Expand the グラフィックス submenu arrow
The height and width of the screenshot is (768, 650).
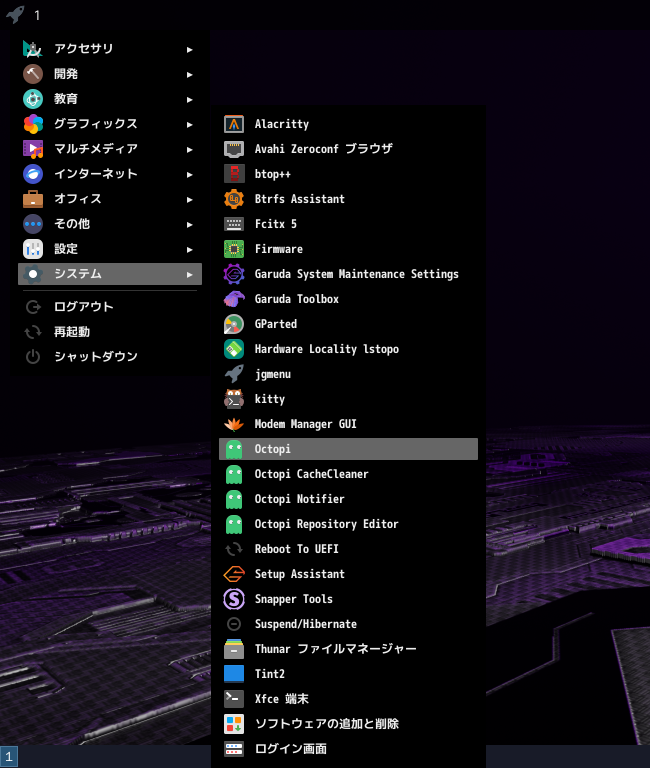point(190,124)
